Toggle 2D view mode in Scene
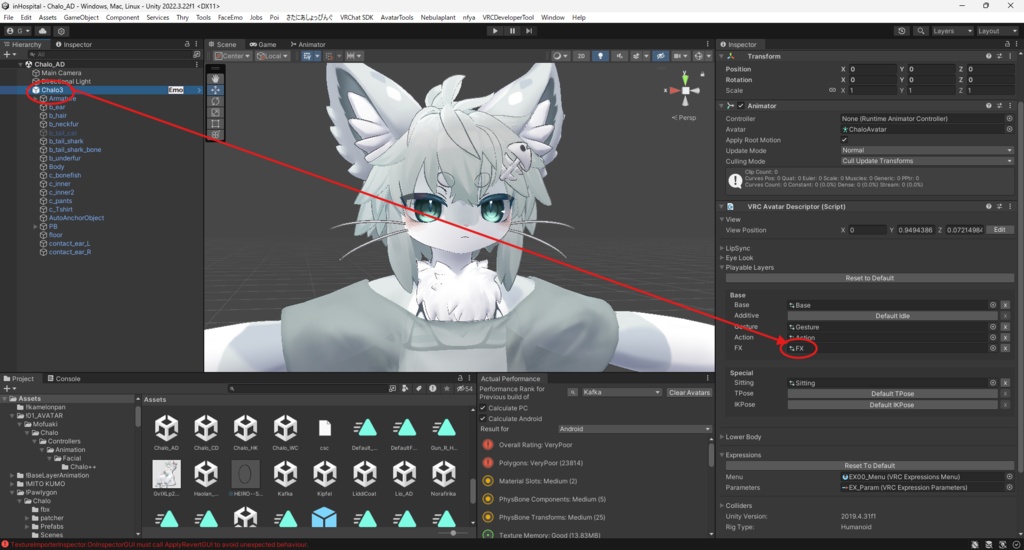Viewport: 1024px width, 550px height. (x=581, y=56)
